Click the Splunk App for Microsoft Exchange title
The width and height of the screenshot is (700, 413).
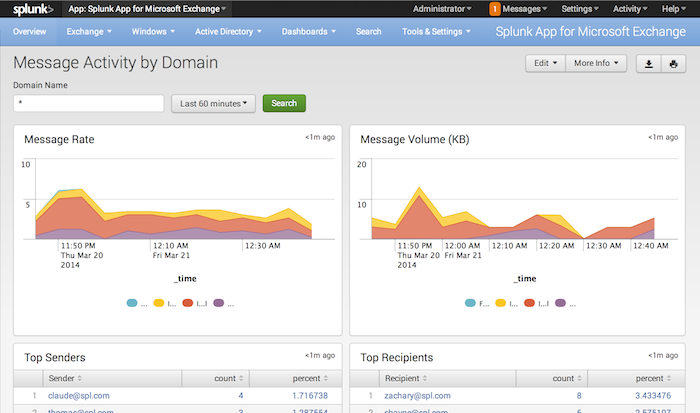(x=591, y=32)
